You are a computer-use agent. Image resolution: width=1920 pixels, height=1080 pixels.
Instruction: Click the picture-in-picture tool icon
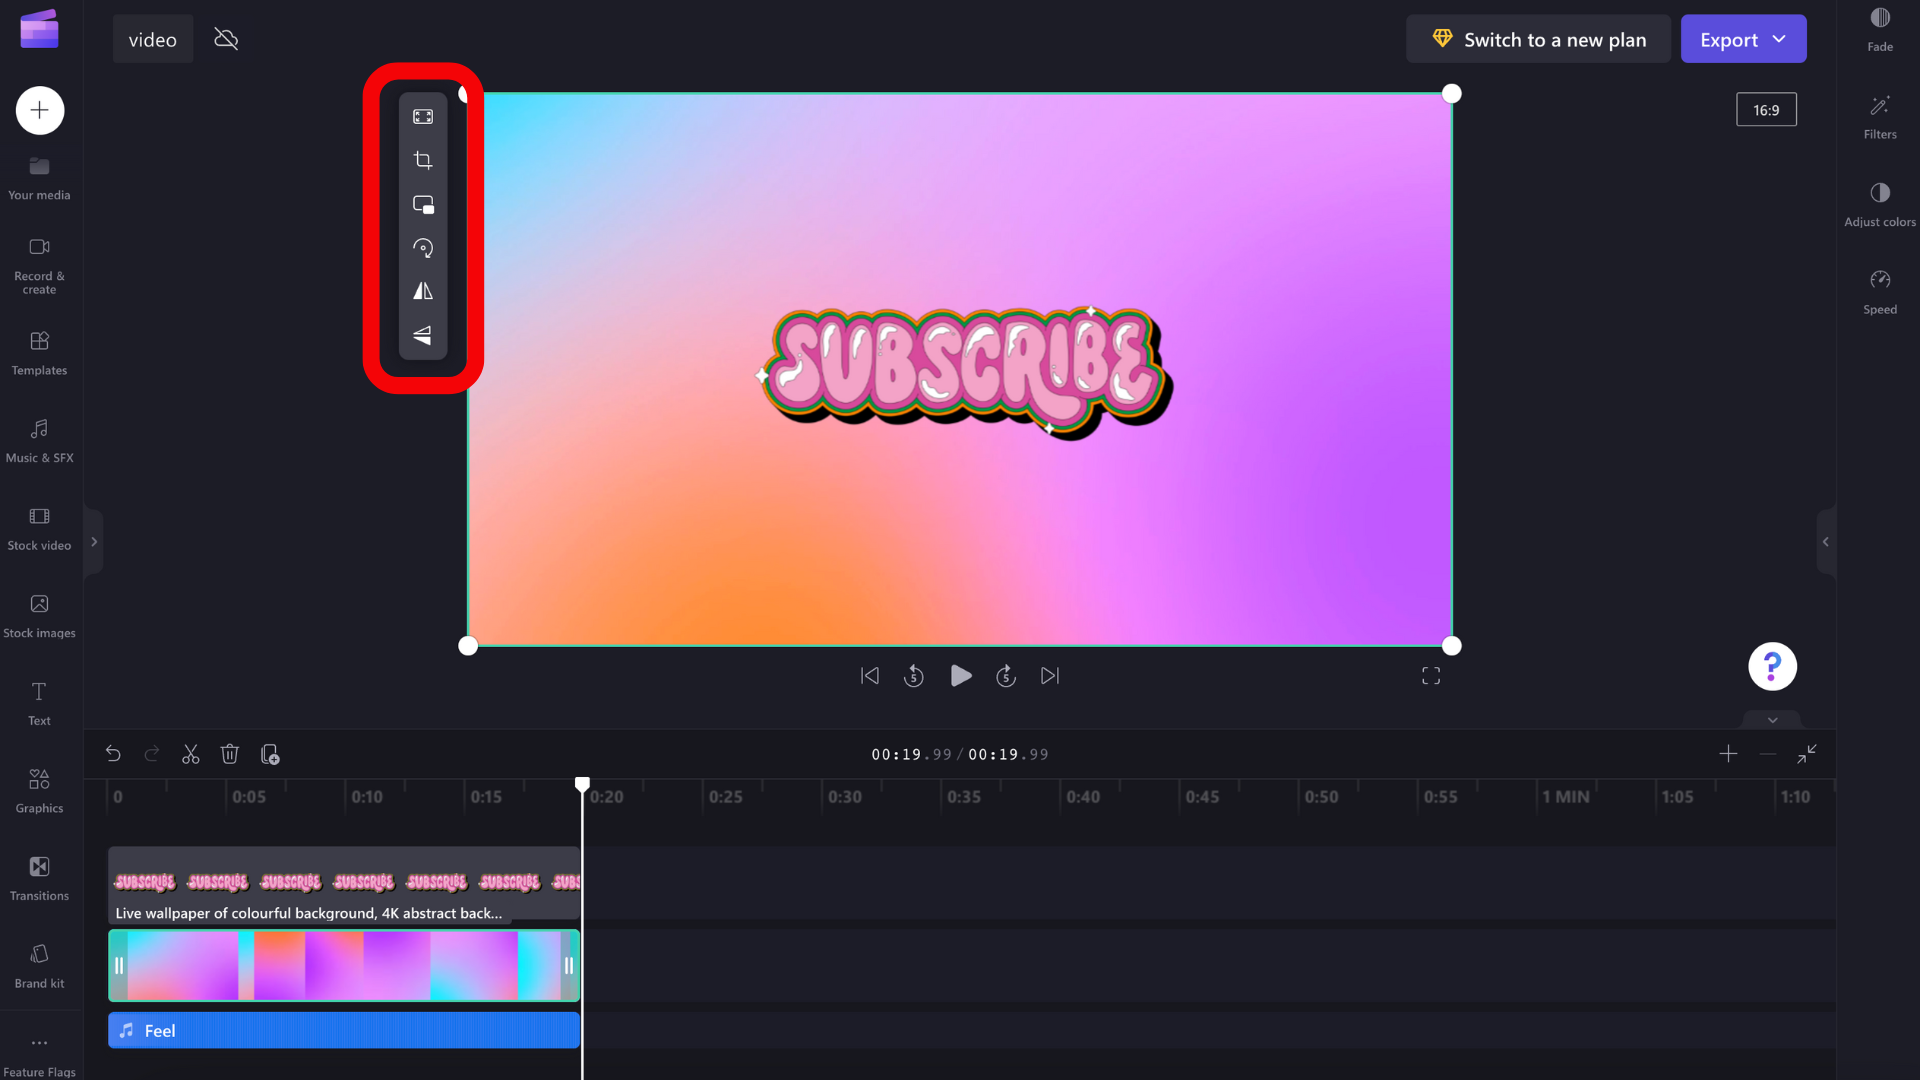coord(422,203)
